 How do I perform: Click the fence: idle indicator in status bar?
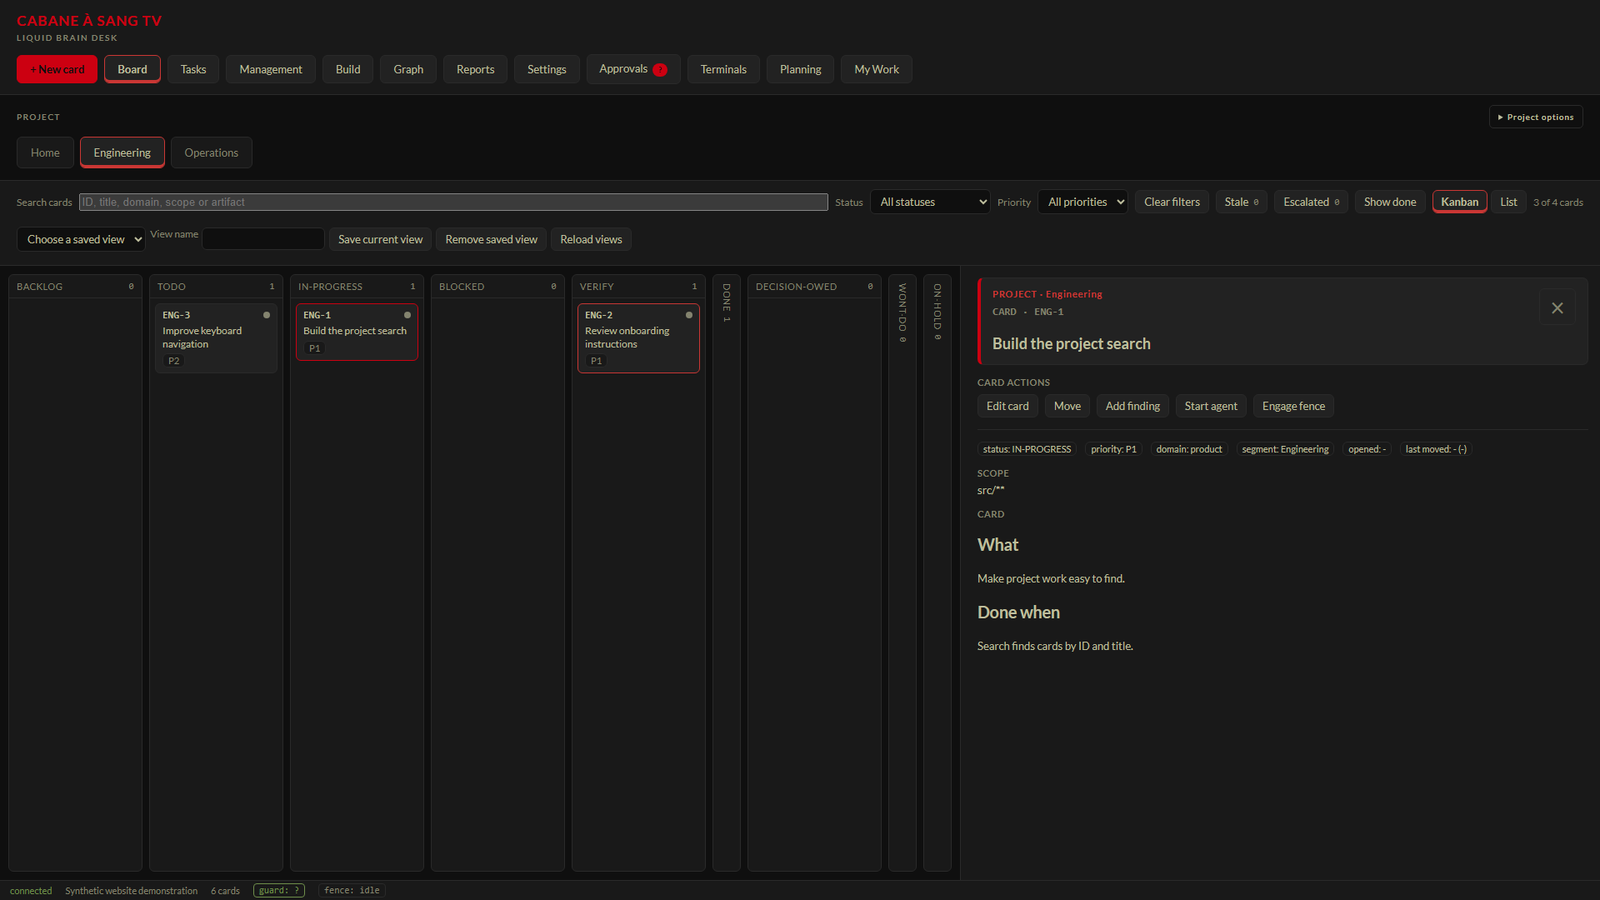(352, 891)
